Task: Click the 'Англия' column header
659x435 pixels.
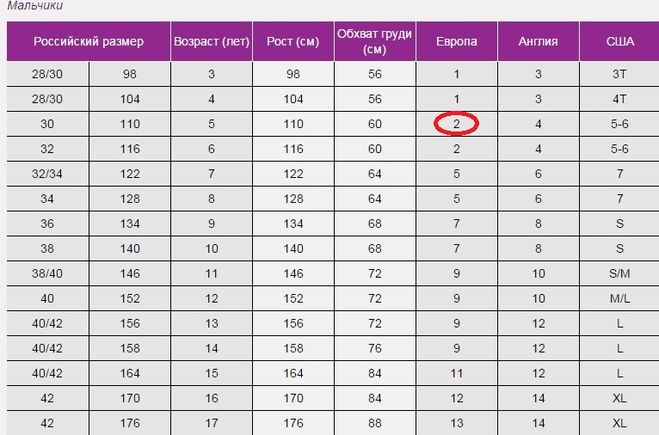Action: tap(538, 42)
